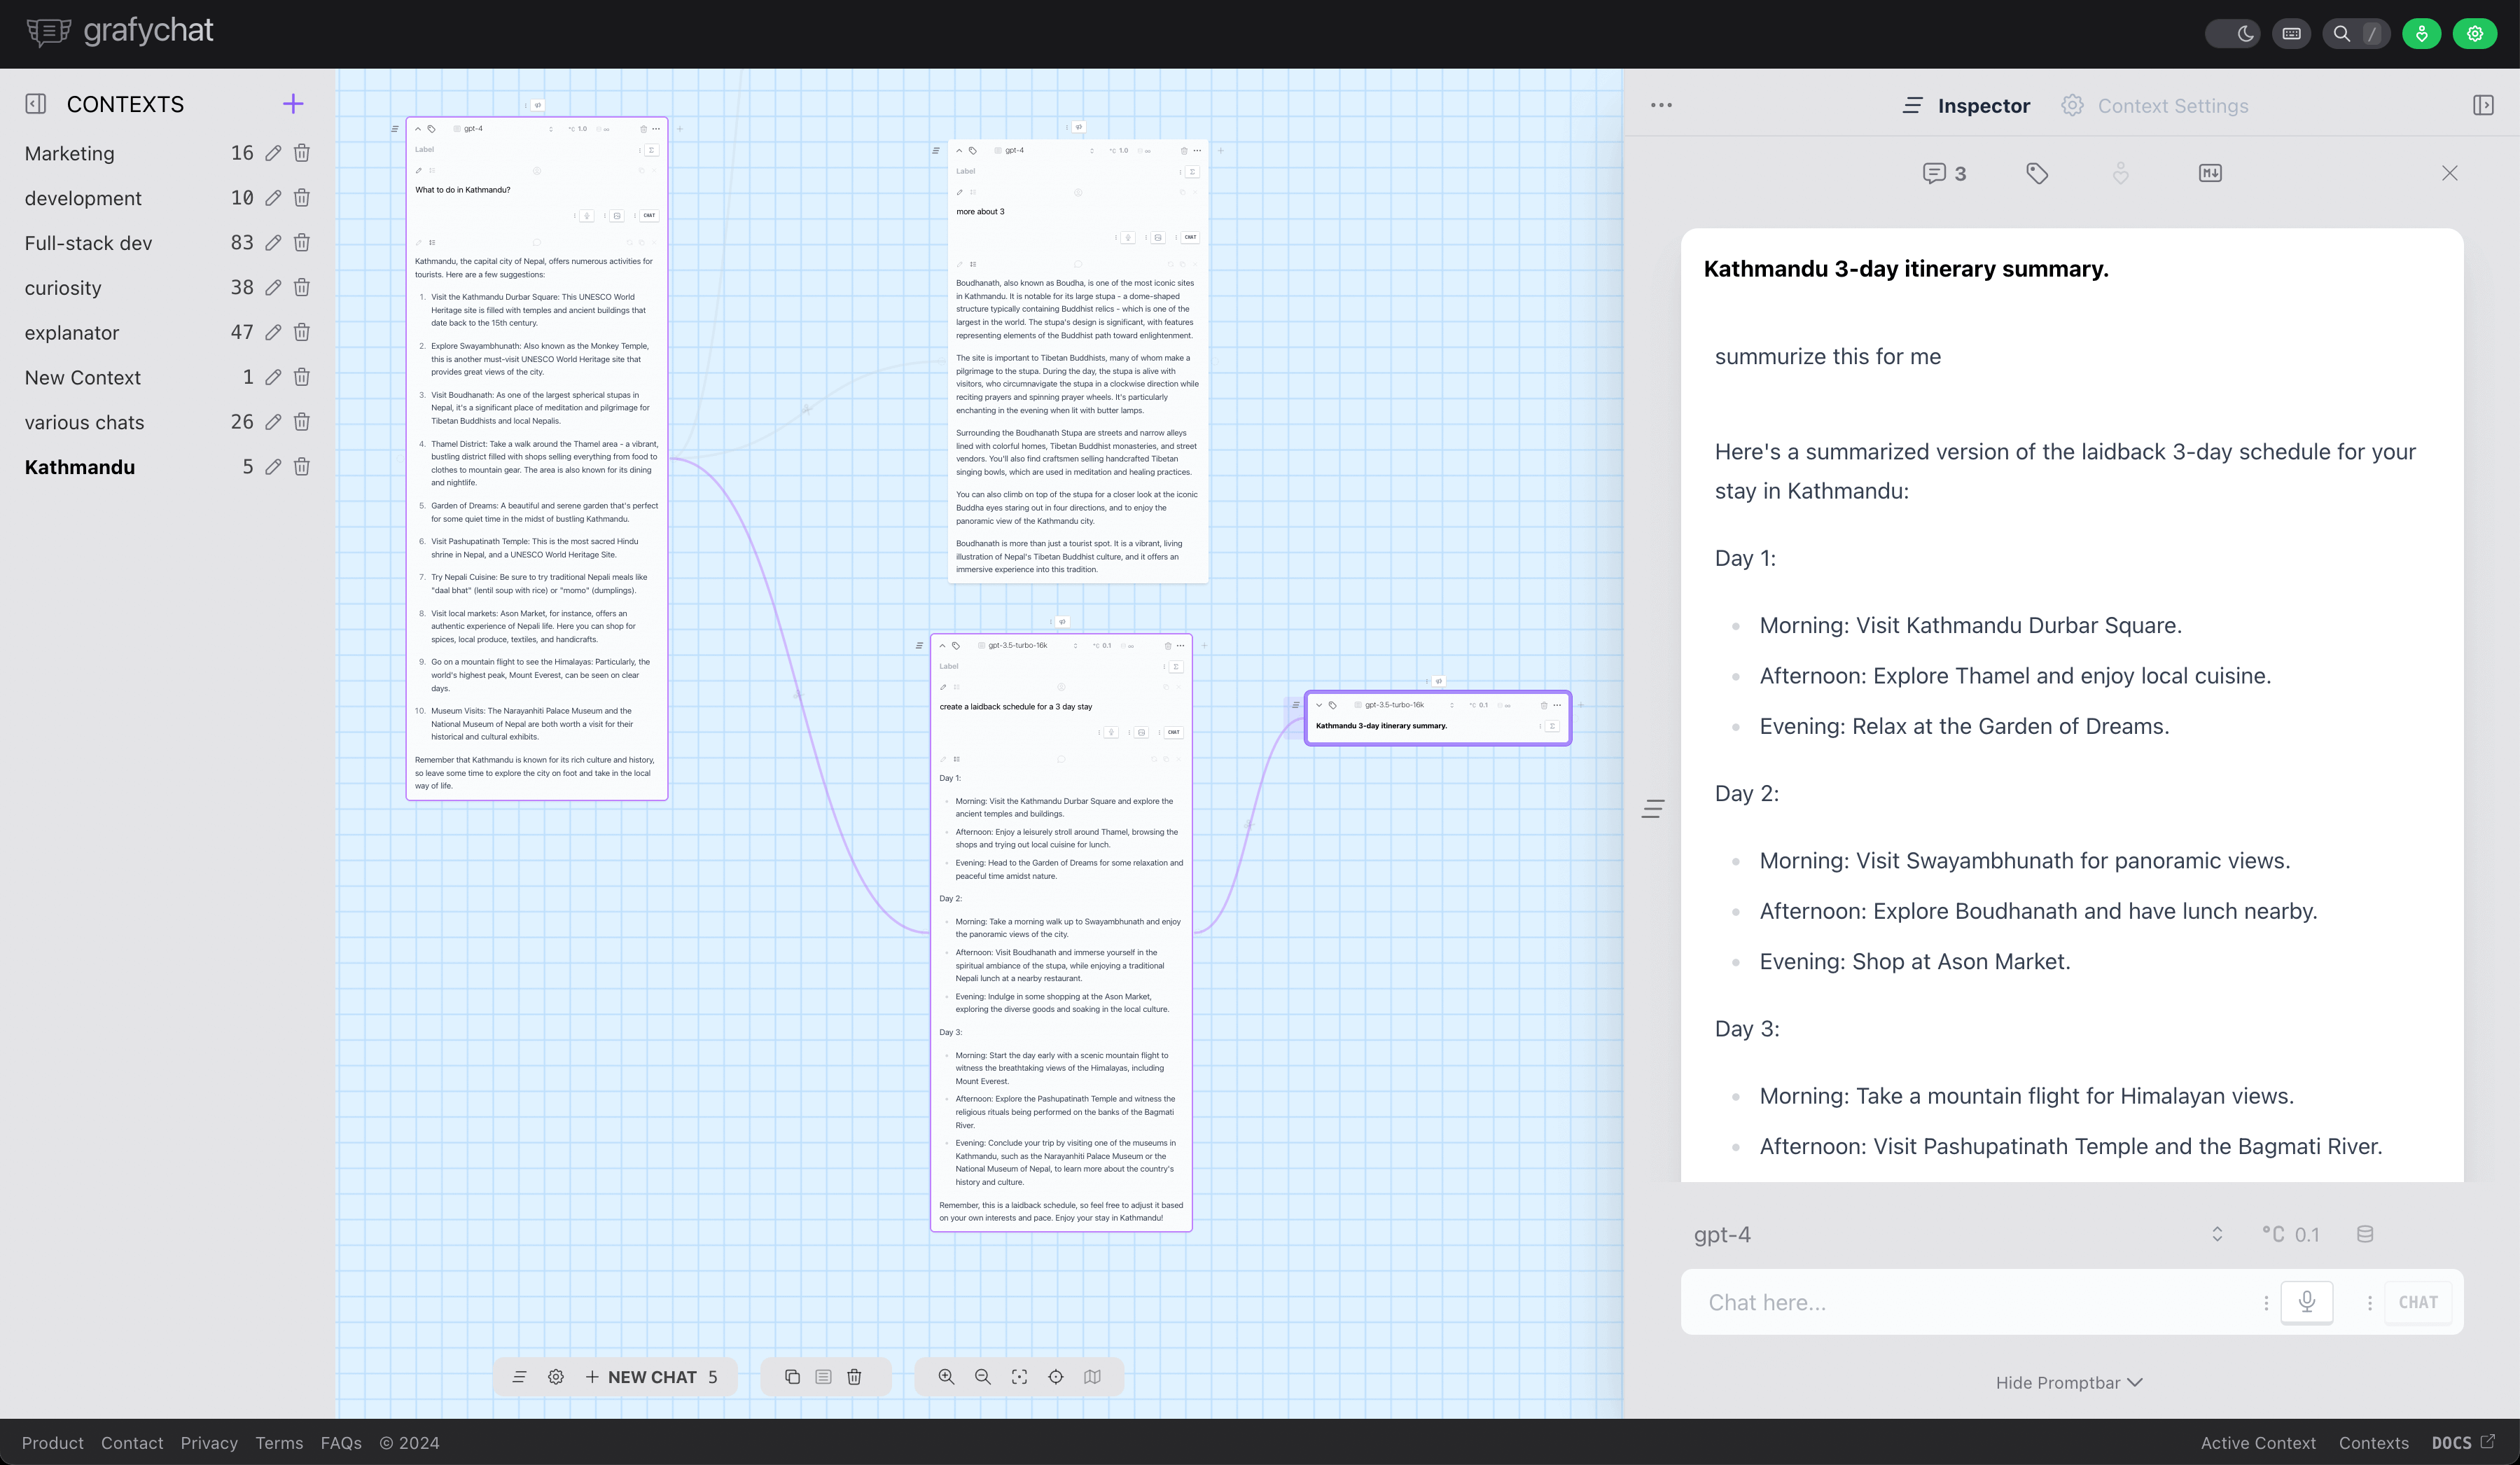This screenshot has width=2520, height=1465.
Task: Toggle the right Inspector panel collapse icon
Action: tap(2483, 106)
